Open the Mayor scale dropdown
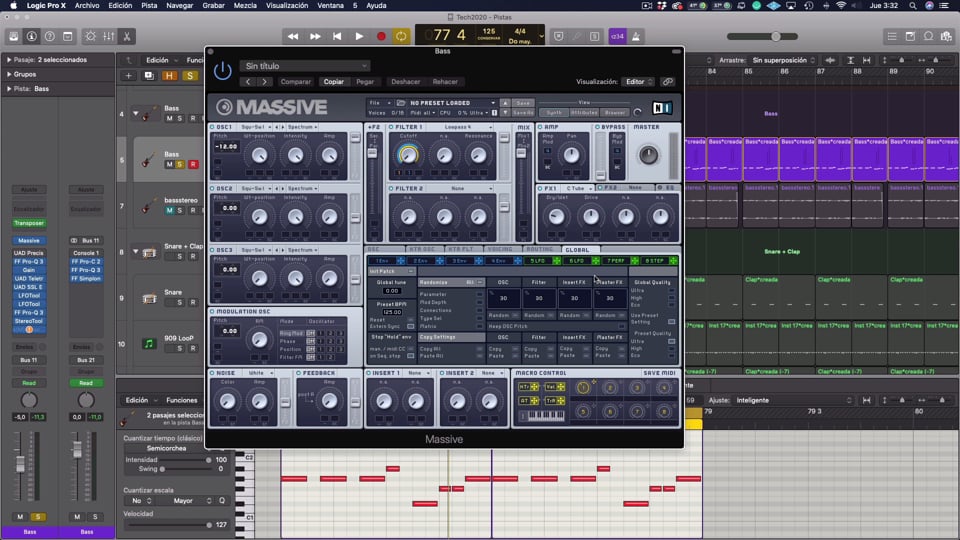 187,501
